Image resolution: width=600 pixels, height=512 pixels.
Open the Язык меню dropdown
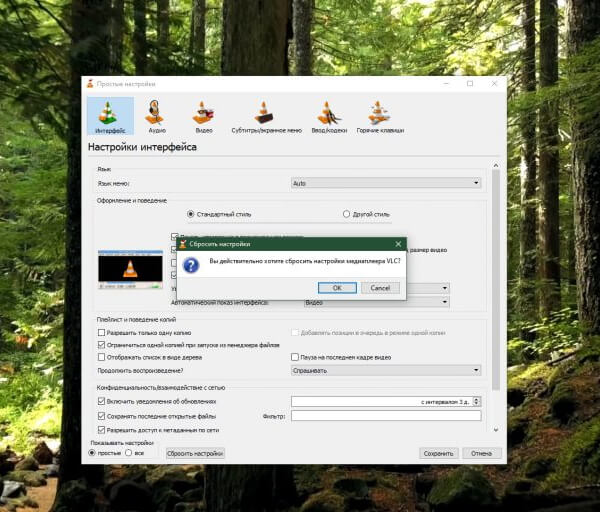[386, 183]
